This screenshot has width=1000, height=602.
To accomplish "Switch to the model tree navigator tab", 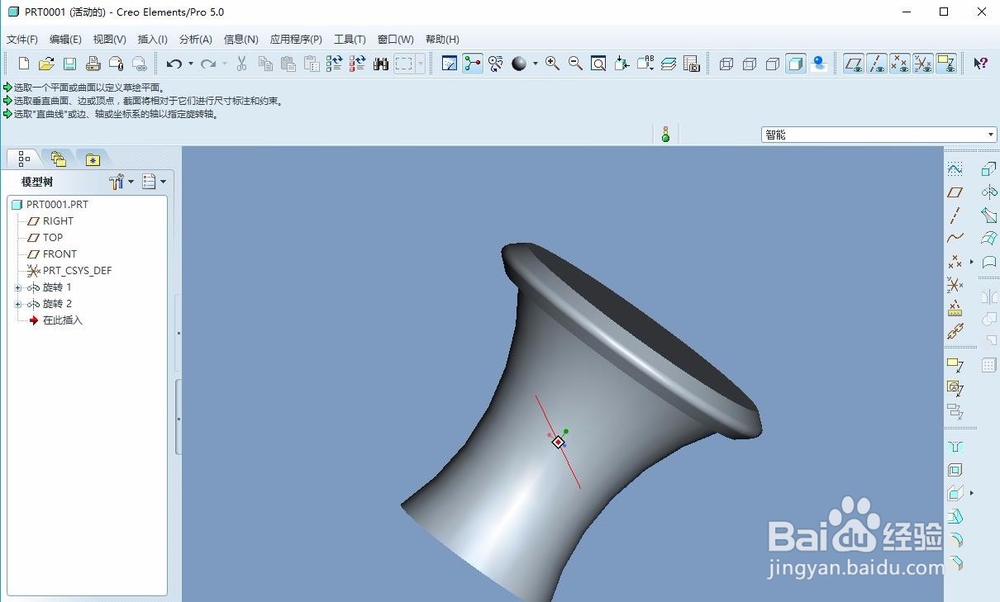I will pos(23,158).
